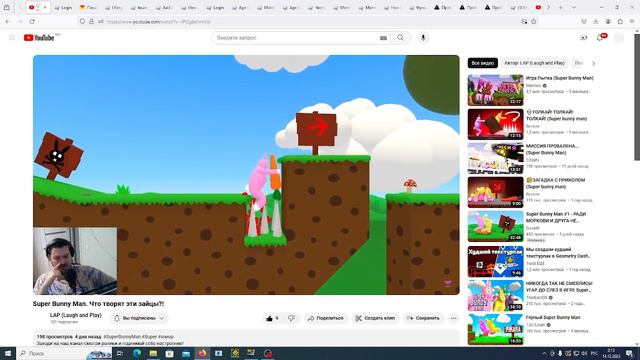Go to the YouTube home logo
Image resolution: width=640 pixels, height=360 pixels.
point(39,38)
